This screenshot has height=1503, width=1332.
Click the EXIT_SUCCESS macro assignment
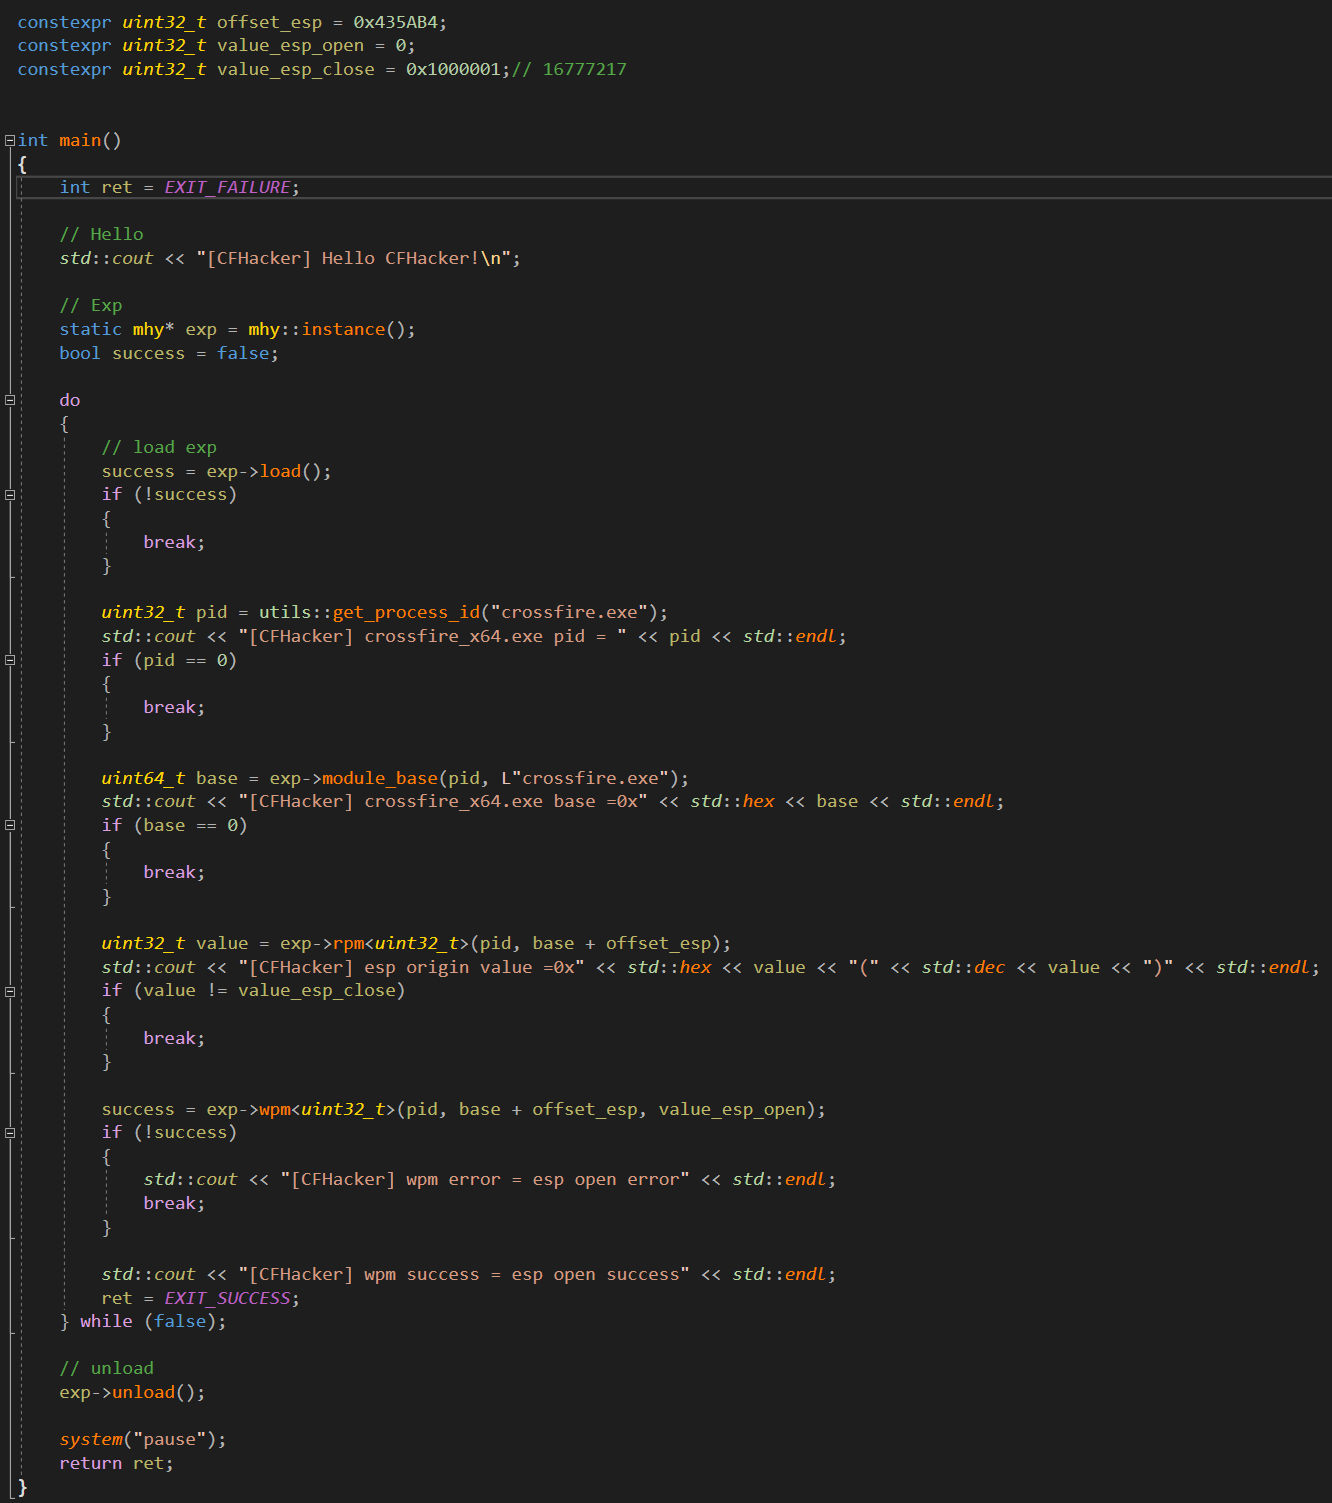click(x=227, y=1298)
